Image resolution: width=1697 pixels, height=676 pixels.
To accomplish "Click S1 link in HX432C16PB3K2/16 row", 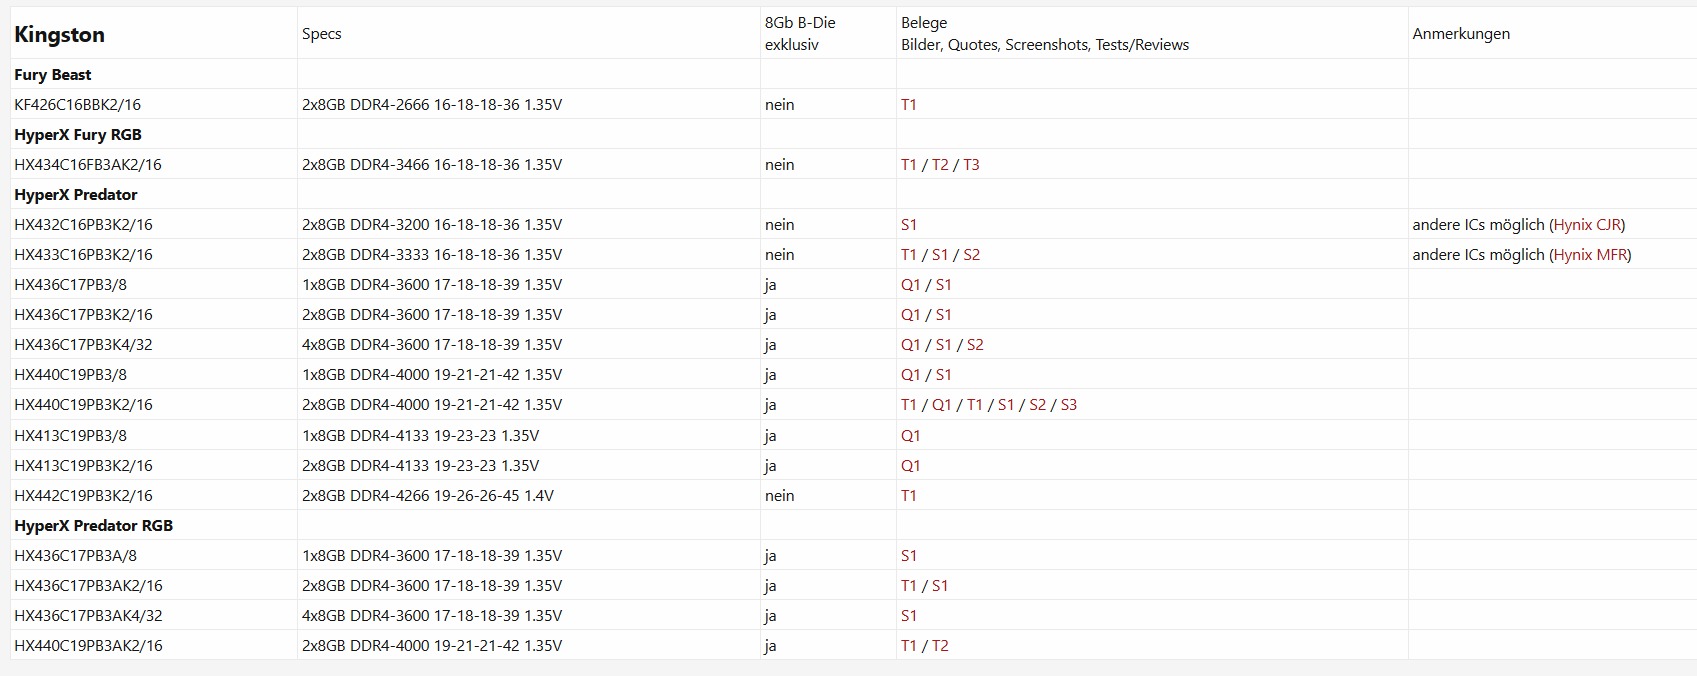I will [x=908, y=225].
